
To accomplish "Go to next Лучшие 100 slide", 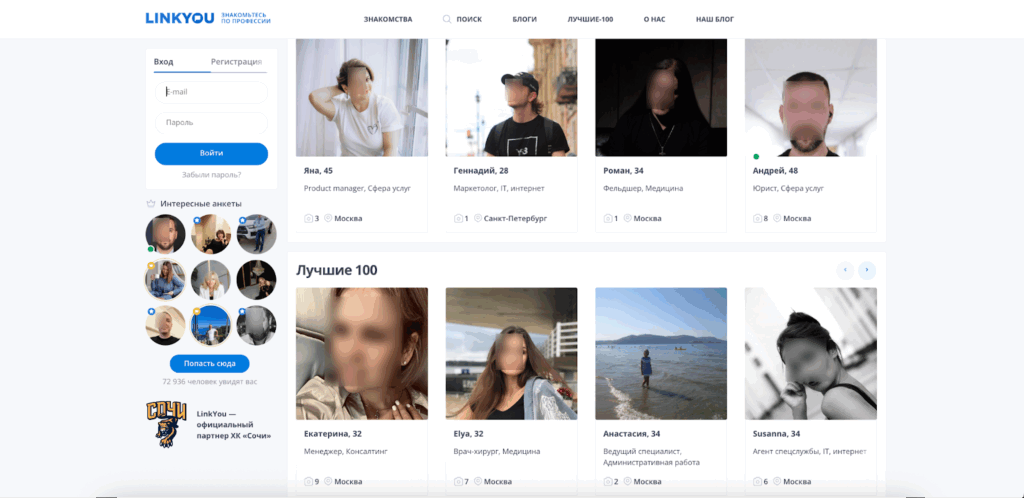I will point(866,270).
